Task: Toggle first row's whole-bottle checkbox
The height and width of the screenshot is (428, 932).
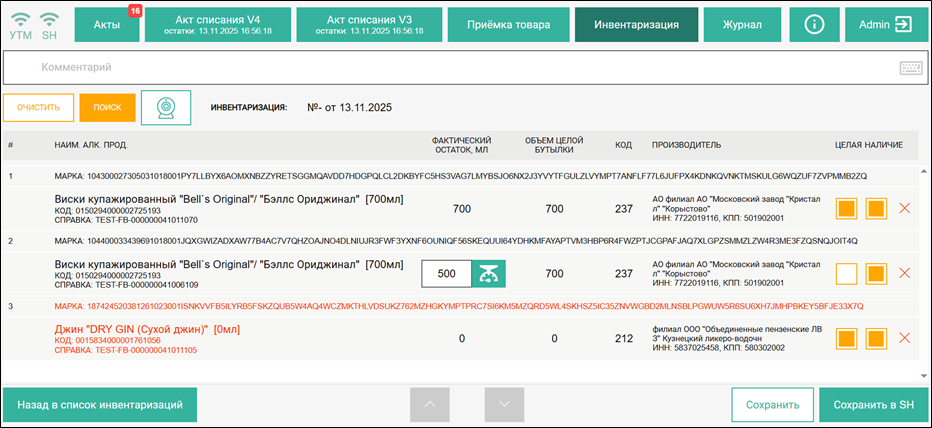Action: point(846,208)
